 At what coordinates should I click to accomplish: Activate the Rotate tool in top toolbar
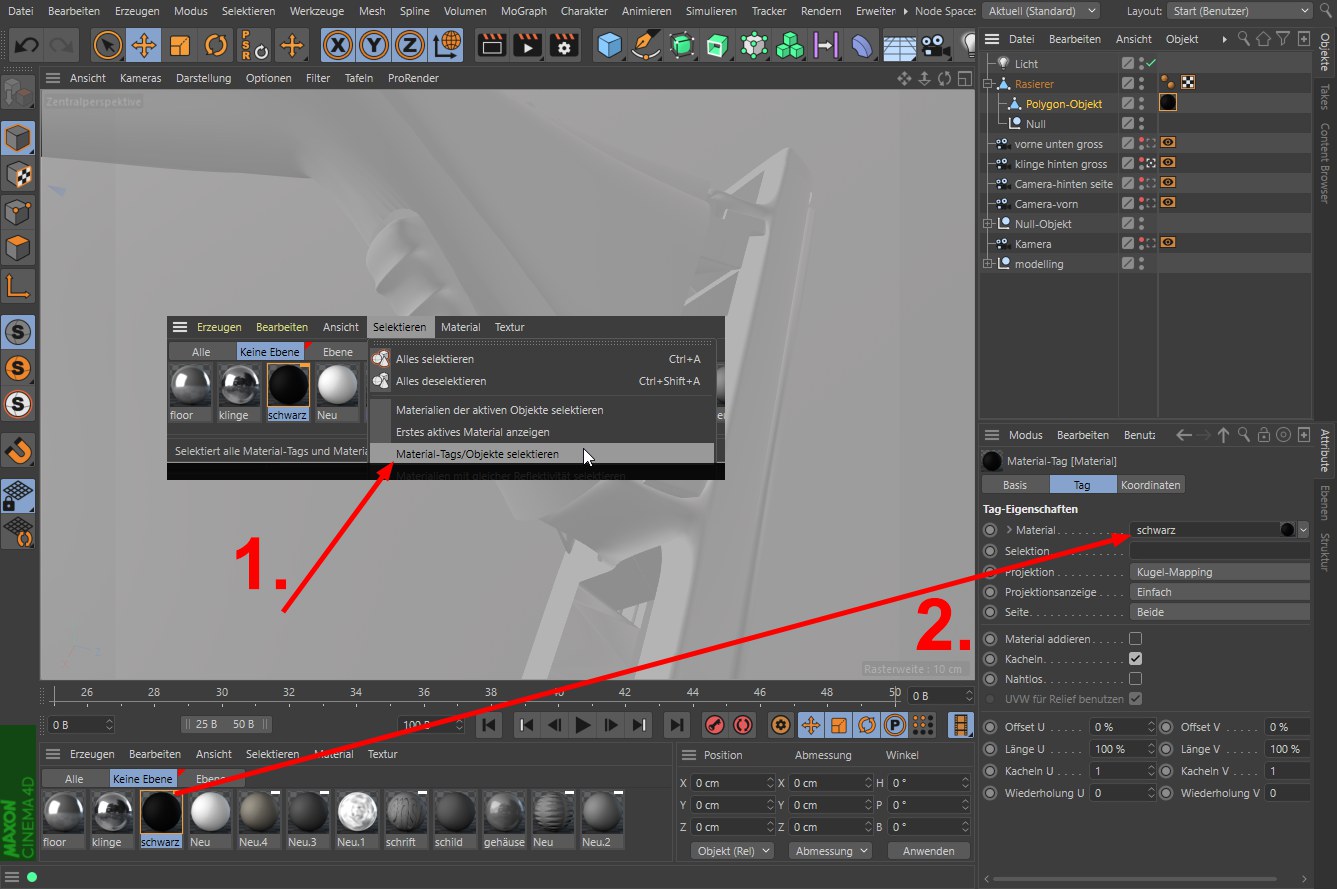tap(216, 45)
